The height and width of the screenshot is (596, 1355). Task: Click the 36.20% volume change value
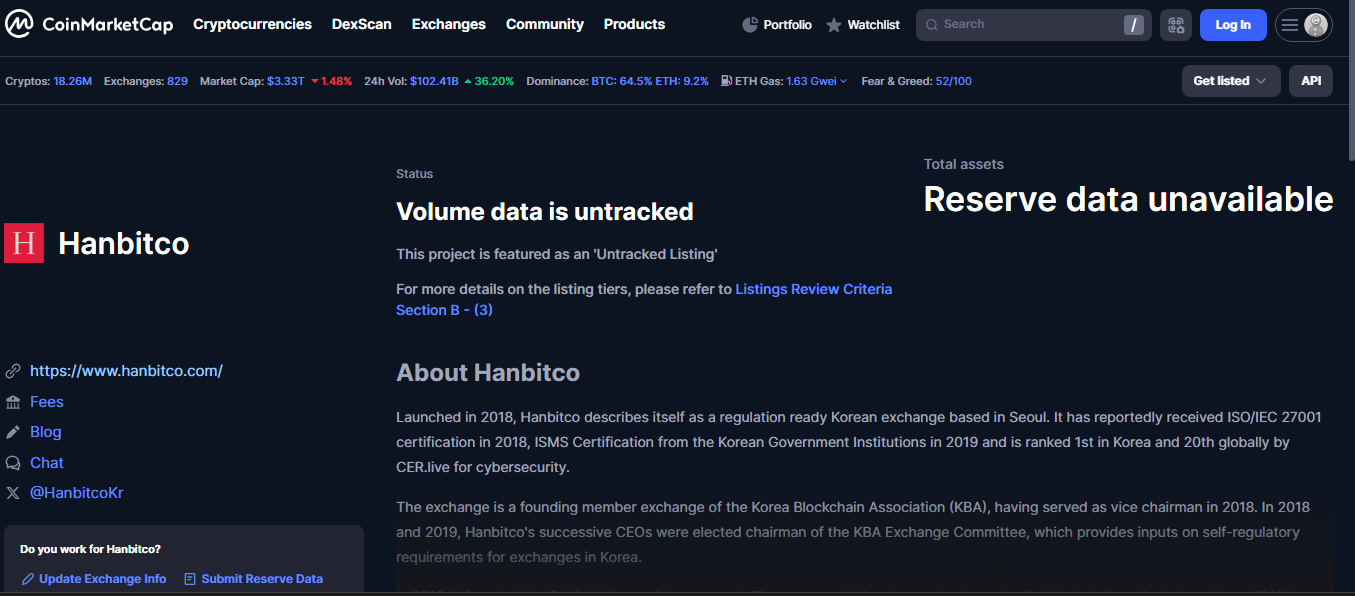[494, 81]
